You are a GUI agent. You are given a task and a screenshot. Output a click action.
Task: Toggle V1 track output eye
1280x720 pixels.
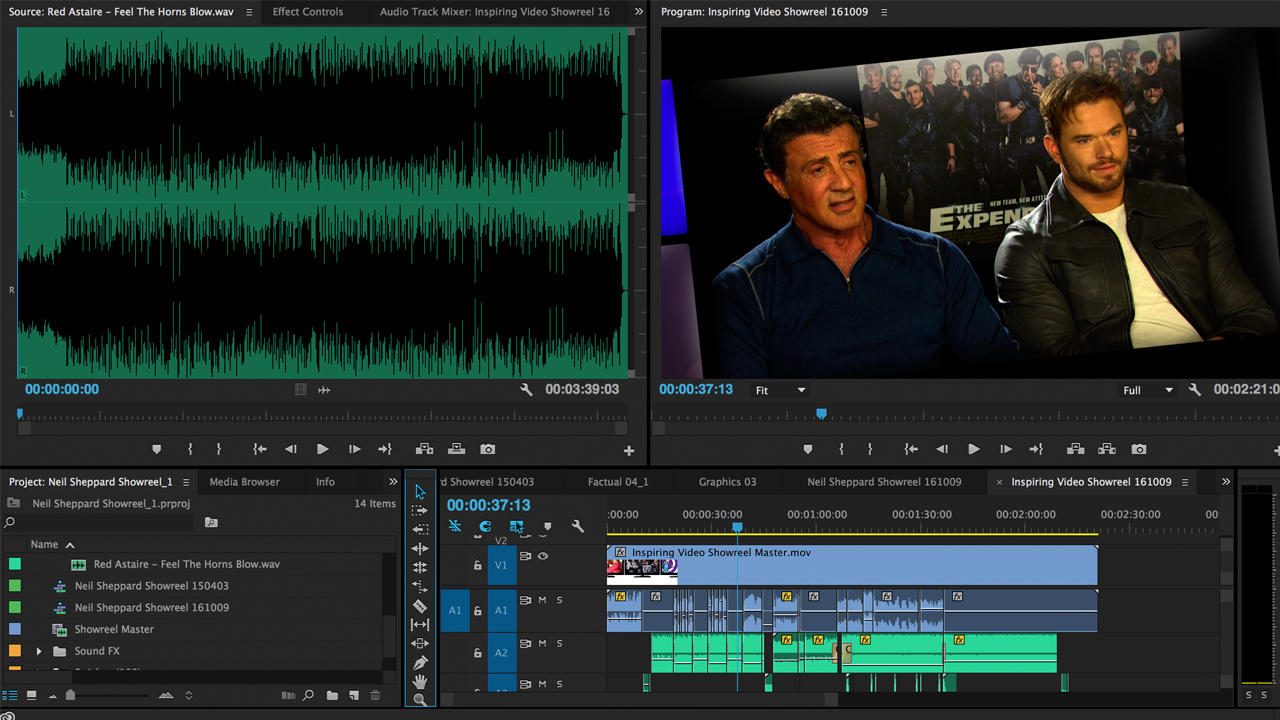[543, 556]
